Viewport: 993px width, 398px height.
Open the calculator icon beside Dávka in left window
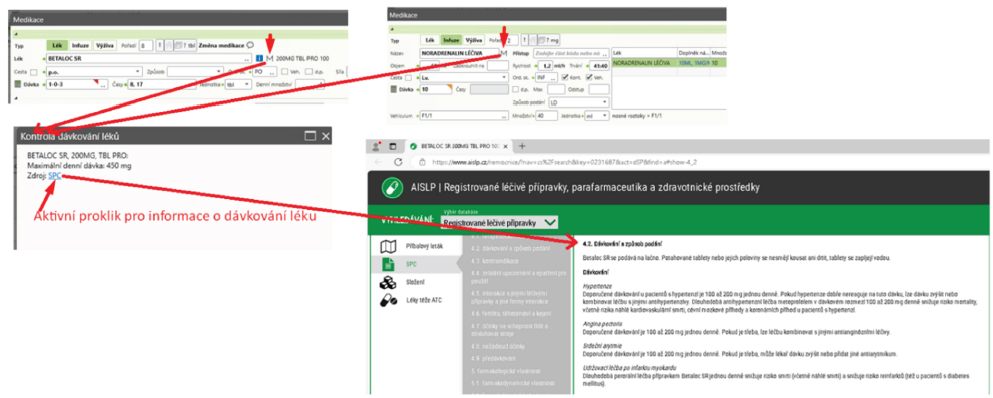(x=17, y=84)
